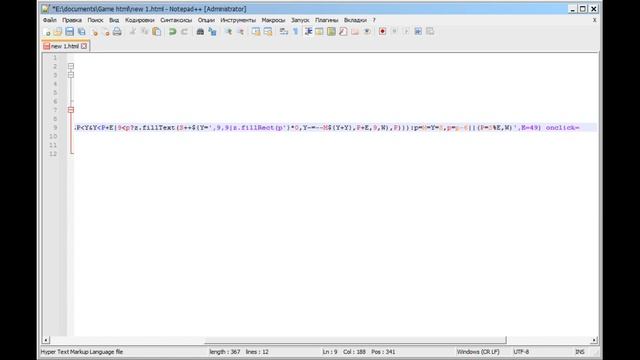Screen dimensions: 640x360
Task: Click the Save All toolbar icon
Action: point(82,31)
